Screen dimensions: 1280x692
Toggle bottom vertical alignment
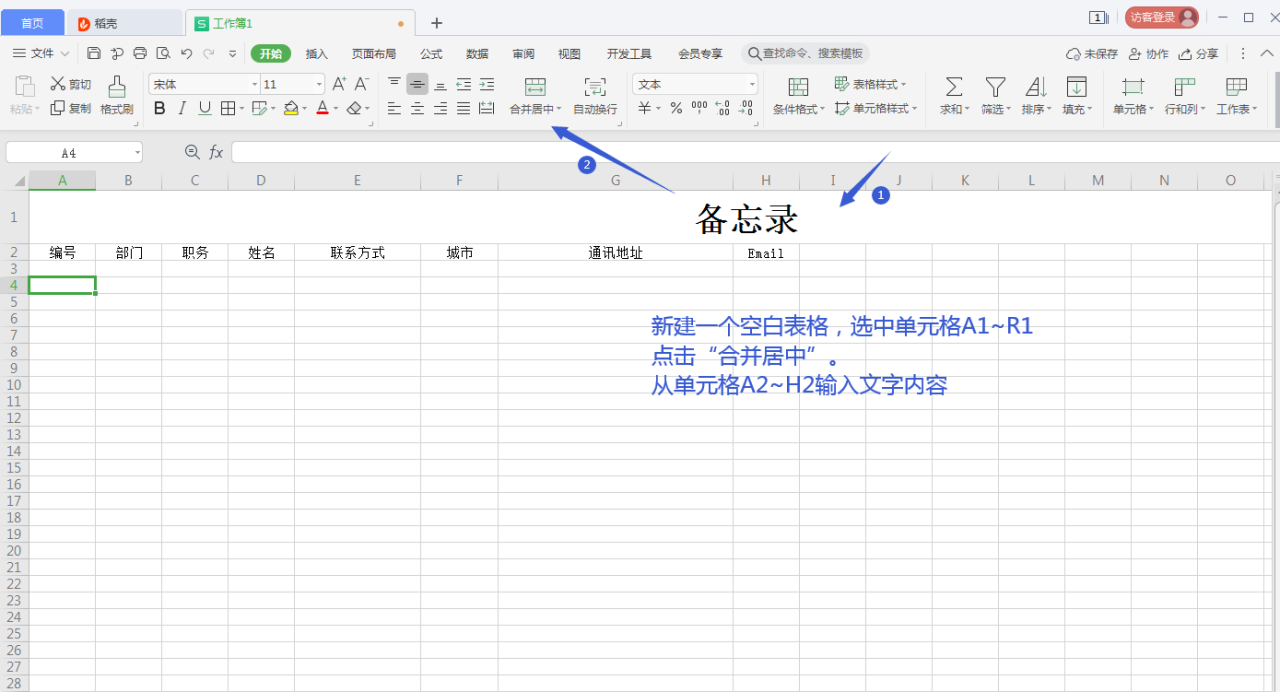coord(440,84)
